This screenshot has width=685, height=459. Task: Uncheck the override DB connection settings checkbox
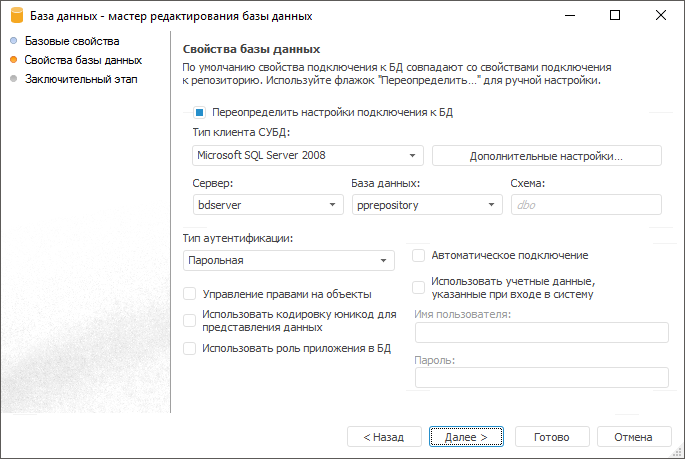pyautogui.click(x=200, y=113)
